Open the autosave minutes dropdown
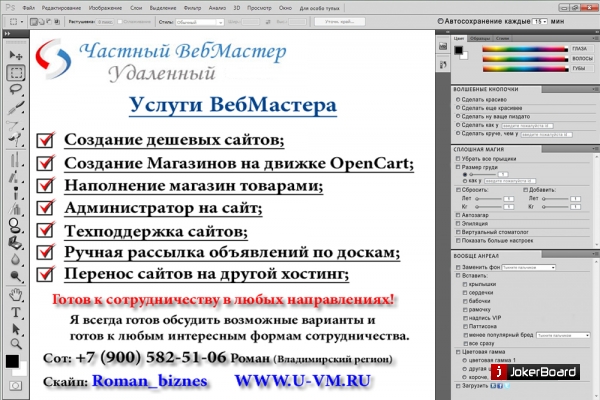This screenshot has width=600, height=400. pyautogui.click(x=540, y=22)
